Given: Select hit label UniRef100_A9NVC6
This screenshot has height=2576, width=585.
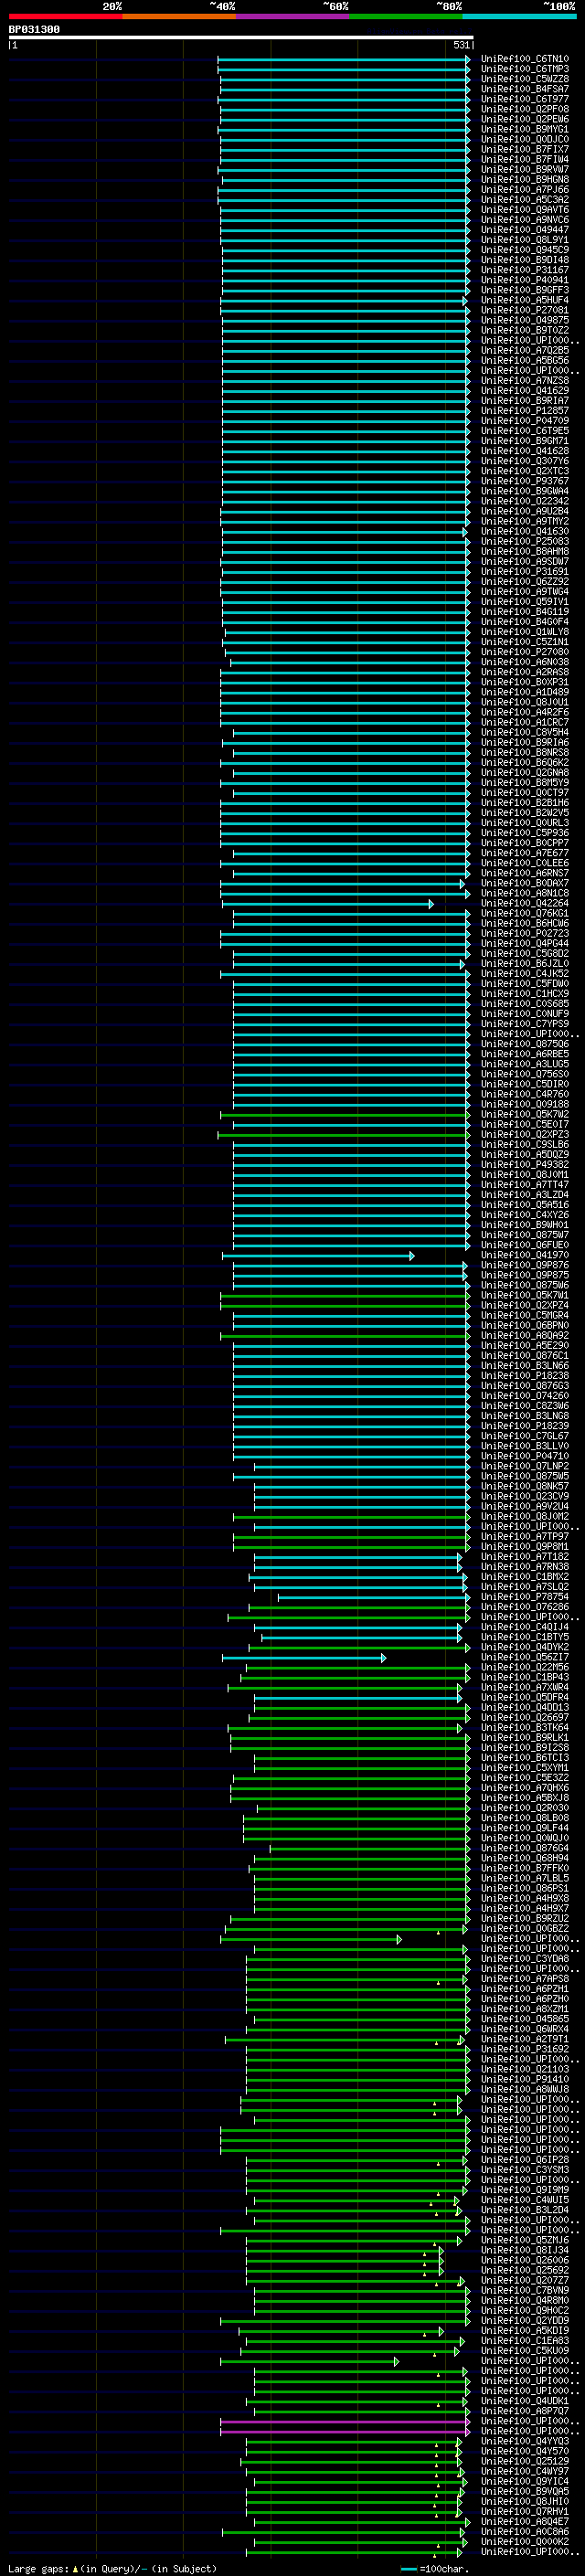Looking at the screenshot, I should (525, 220).
